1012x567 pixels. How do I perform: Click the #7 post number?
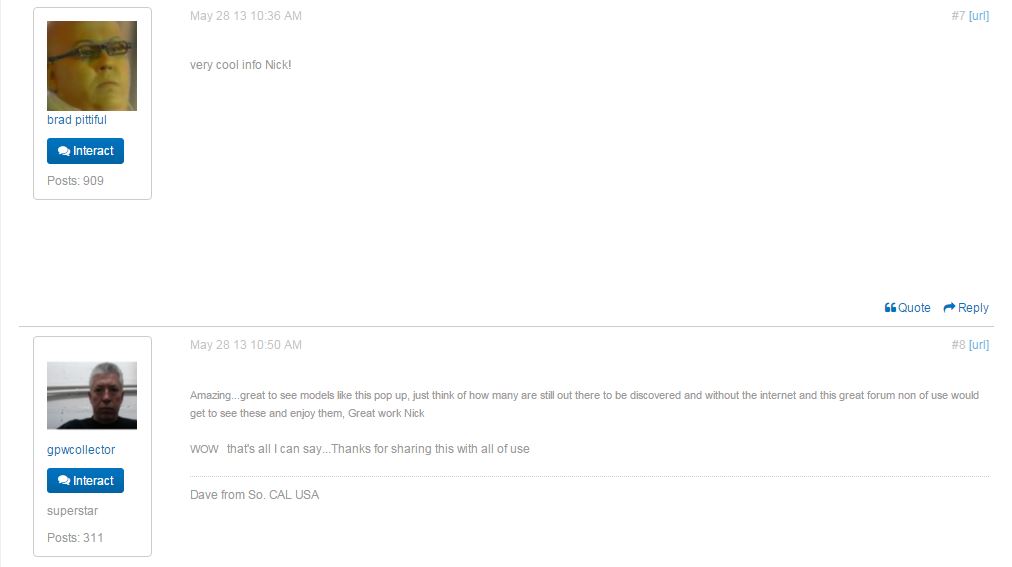click(x=958, y=16)
